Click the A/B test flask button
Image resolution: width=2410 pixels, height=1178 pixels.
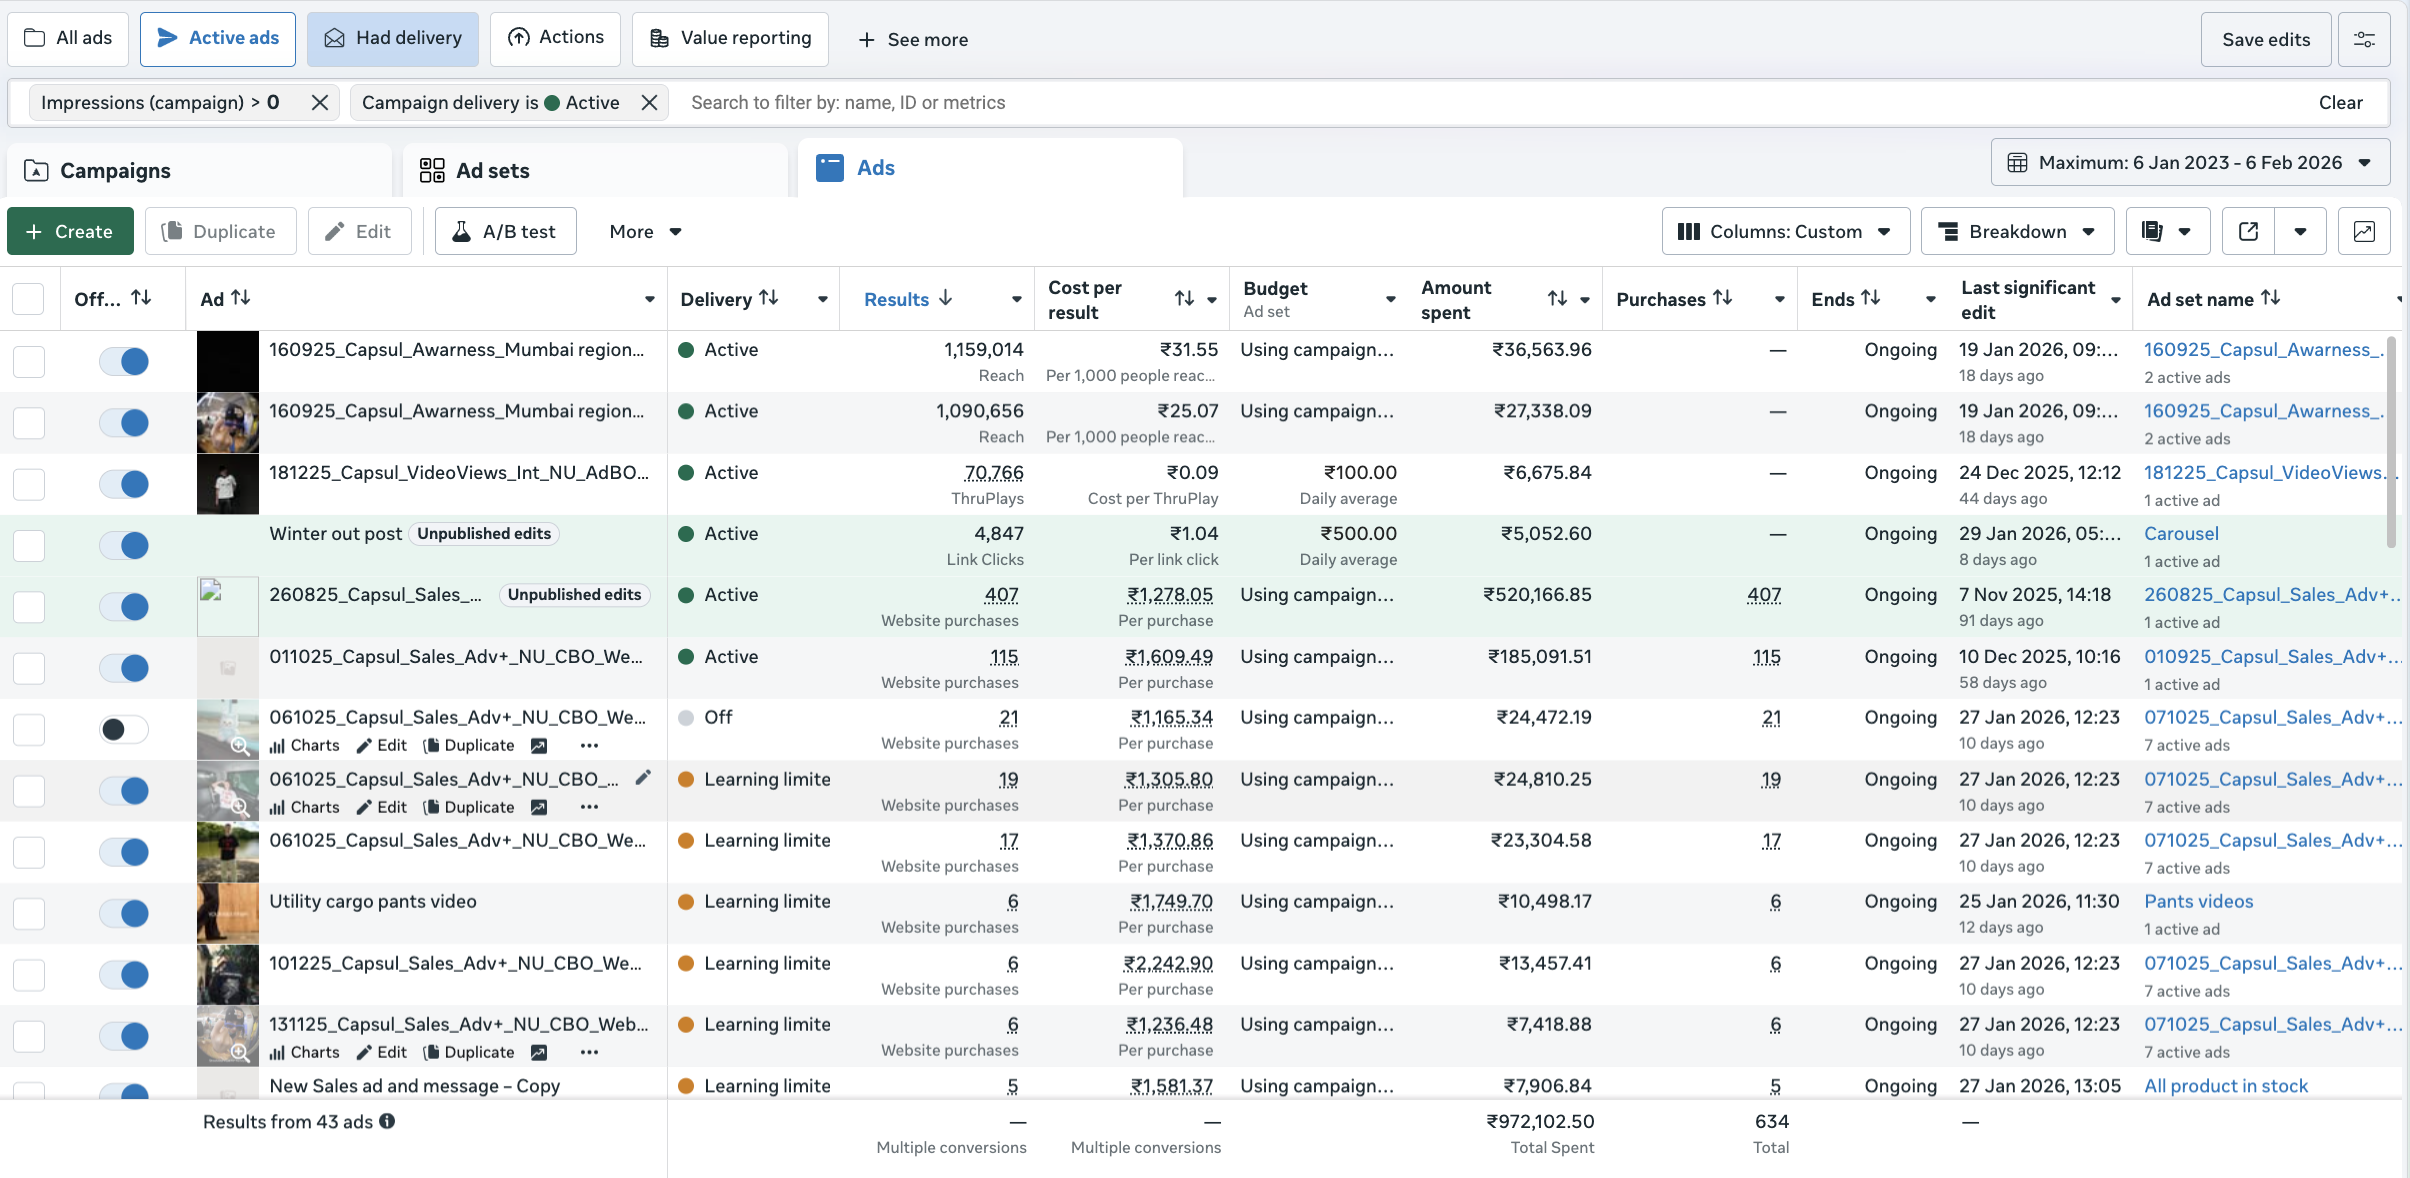point(505,231)
